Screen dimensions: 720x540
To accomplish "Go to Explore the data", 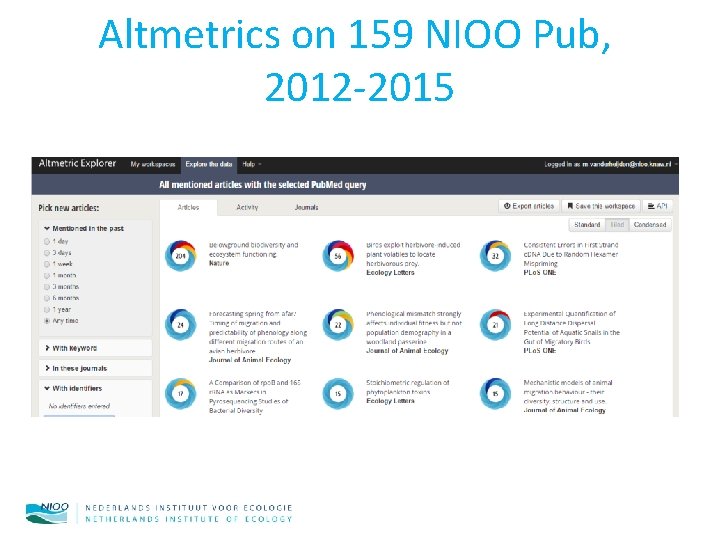I will pyautogui.click(x=208, y=164).
